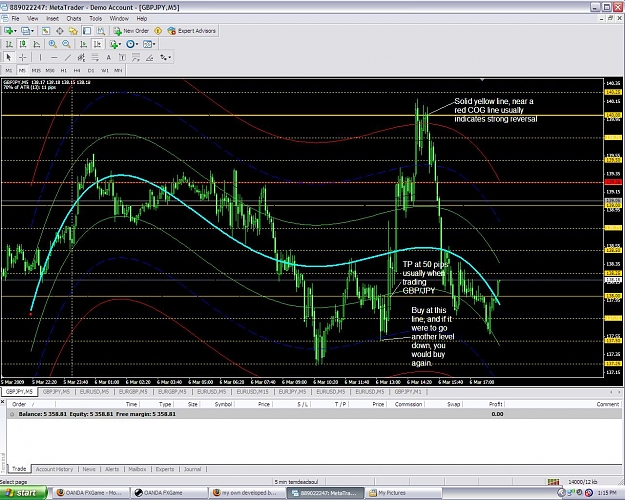Image resolution: width=625 pixels, height=500 pixels.
Task: Switch chart to bar chart
Action: 9,44
